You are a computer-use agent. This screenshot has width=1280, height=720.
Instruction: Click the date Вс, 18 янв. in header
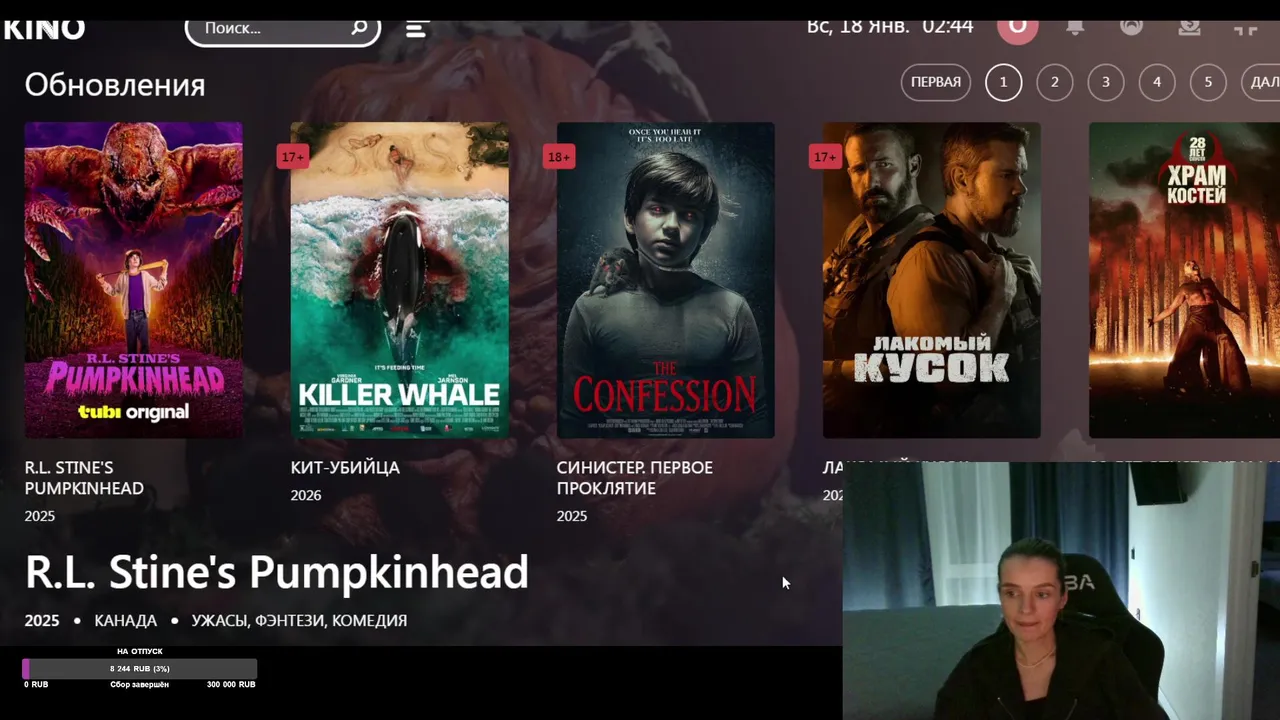coord(858,27)
